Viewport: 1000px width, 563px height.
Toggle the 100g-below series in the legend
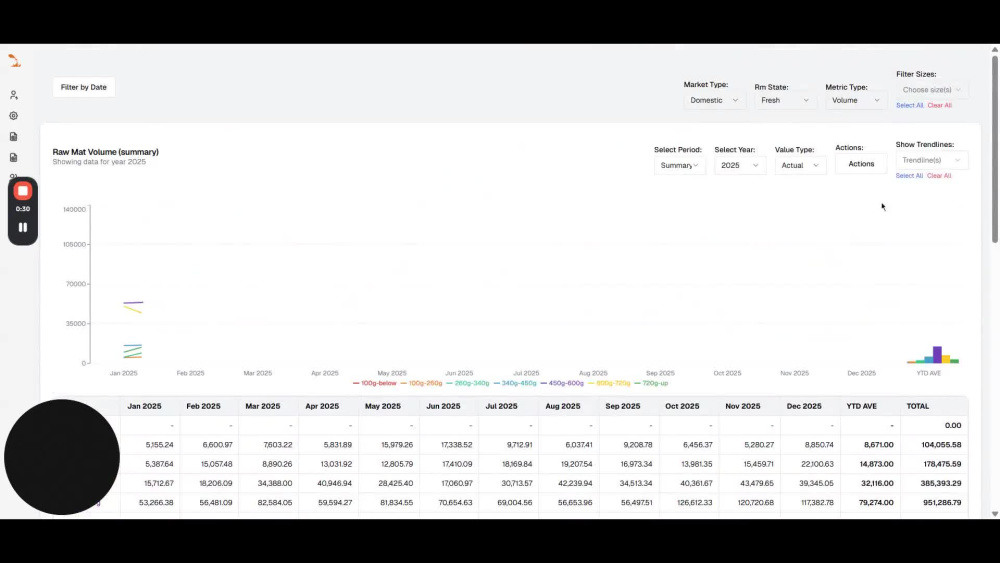(x=375, y=383)
